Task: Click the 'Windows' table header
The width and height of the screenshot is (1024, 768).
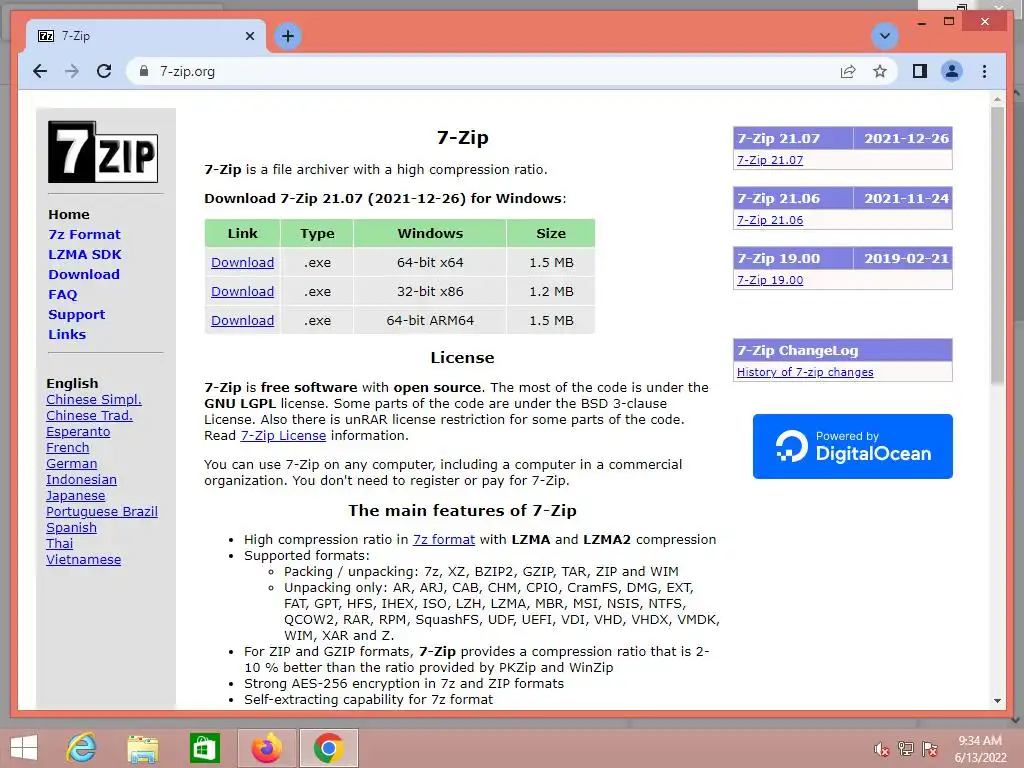Action: click(430, 233)
